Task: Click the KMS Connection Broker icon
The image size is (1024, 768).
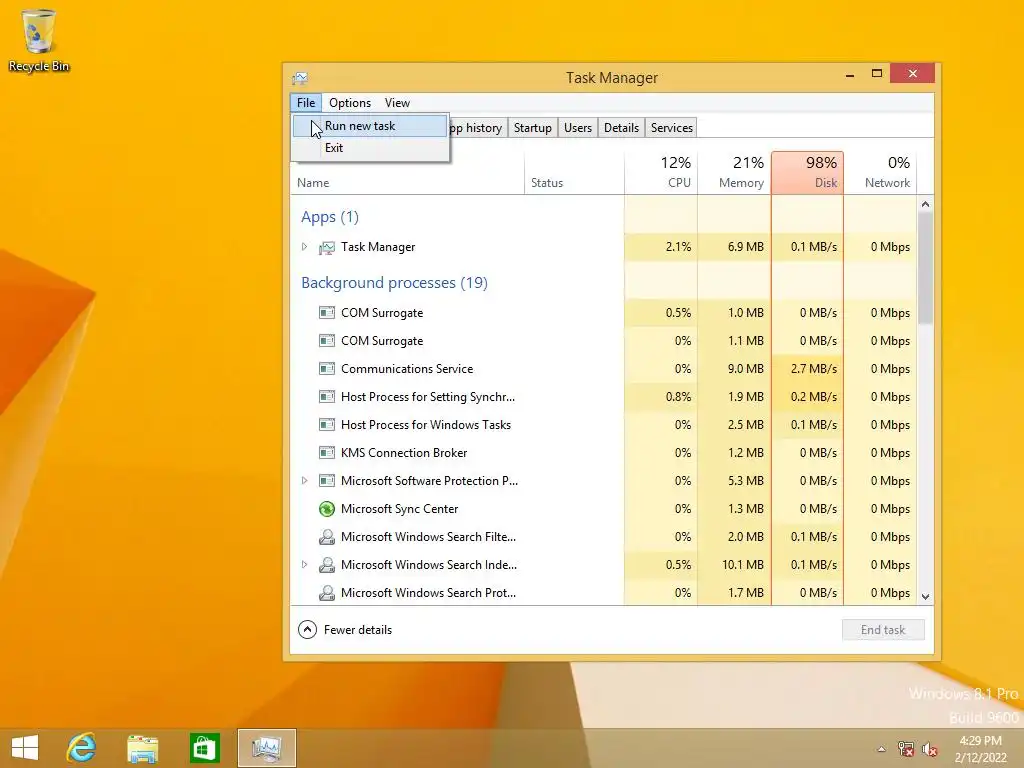Action: 327,453
